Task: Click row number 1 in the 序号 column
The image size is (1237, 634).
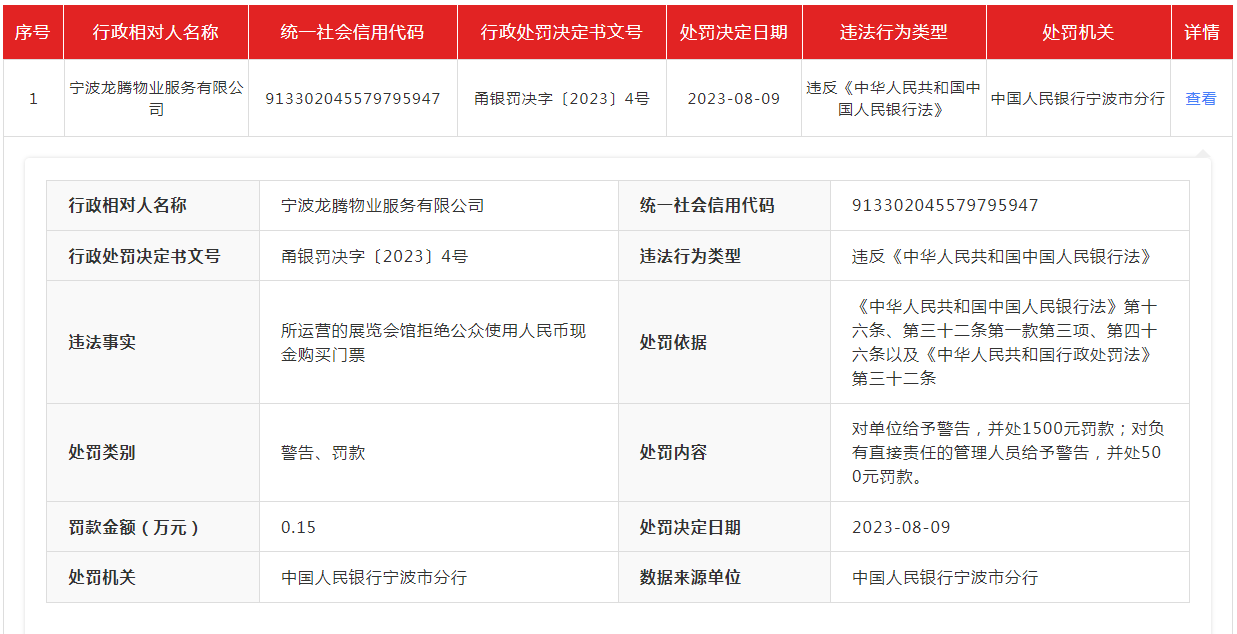Action: tap(33, 99)
